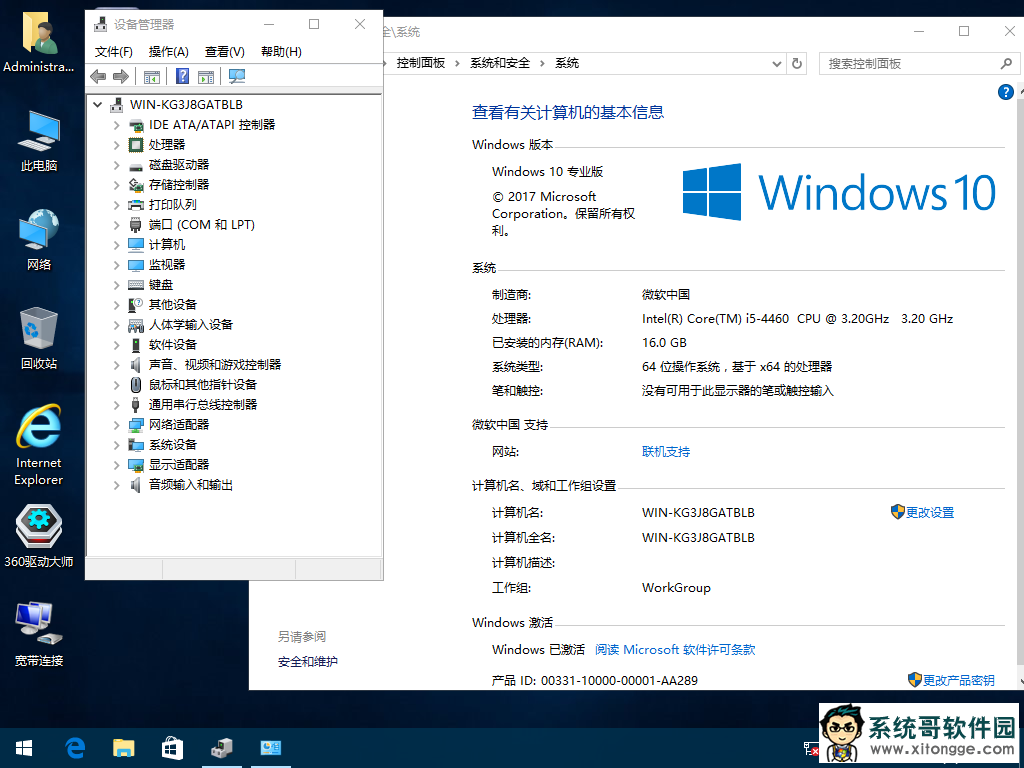Open the 帮助(H) menu
The height and width of the screenshot is (768, 1024).
pyautogui.click(x=281, y=52)
